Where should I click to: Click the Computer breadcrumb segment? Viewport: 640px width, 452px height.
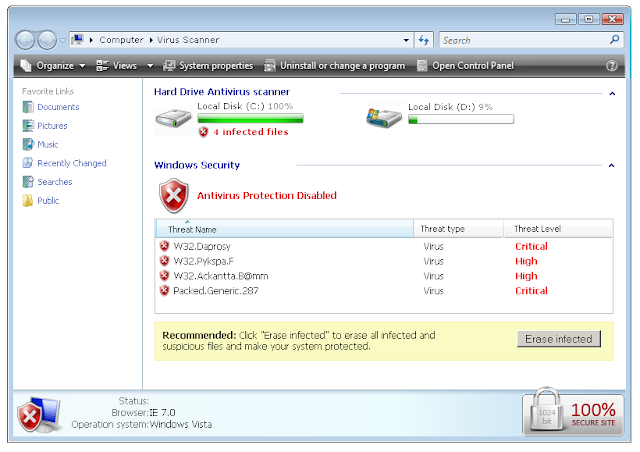point(121,40)
